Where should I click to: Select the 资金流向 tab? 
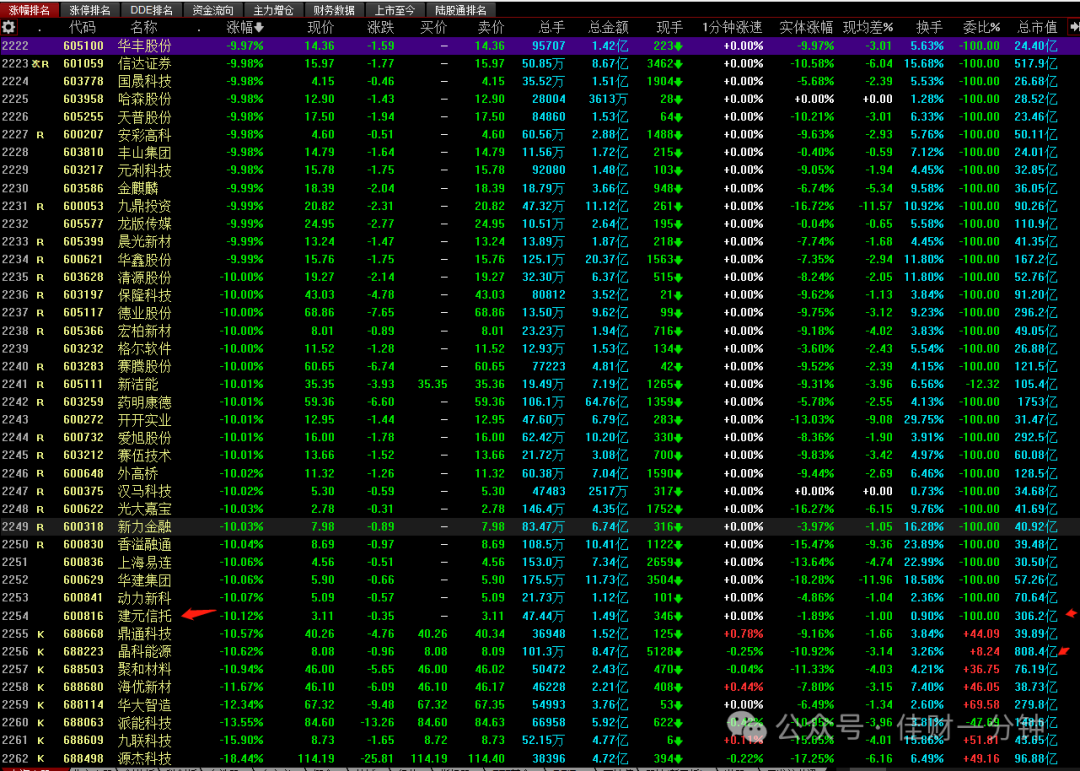tap(212, 10)
